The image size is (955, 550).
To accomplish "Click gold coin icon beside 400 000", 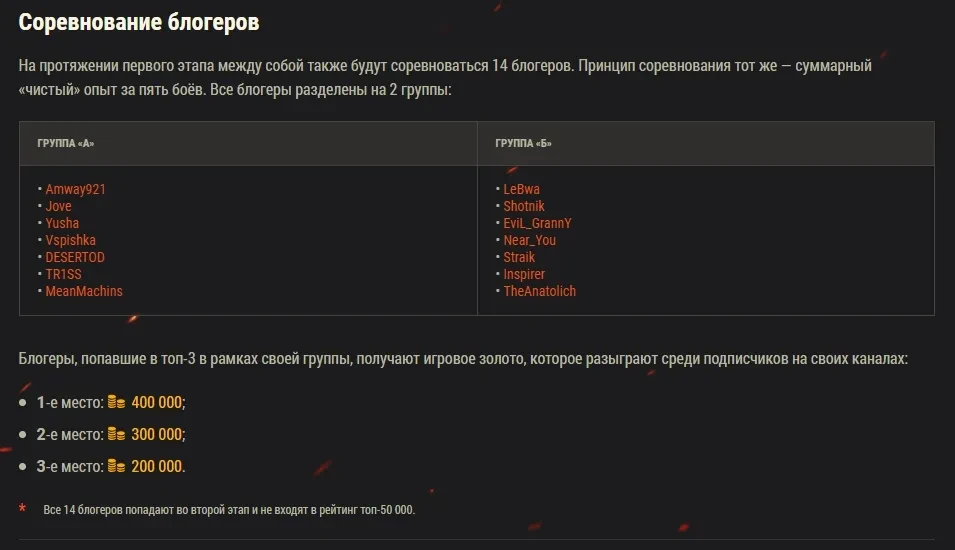I will pos(116,402).
